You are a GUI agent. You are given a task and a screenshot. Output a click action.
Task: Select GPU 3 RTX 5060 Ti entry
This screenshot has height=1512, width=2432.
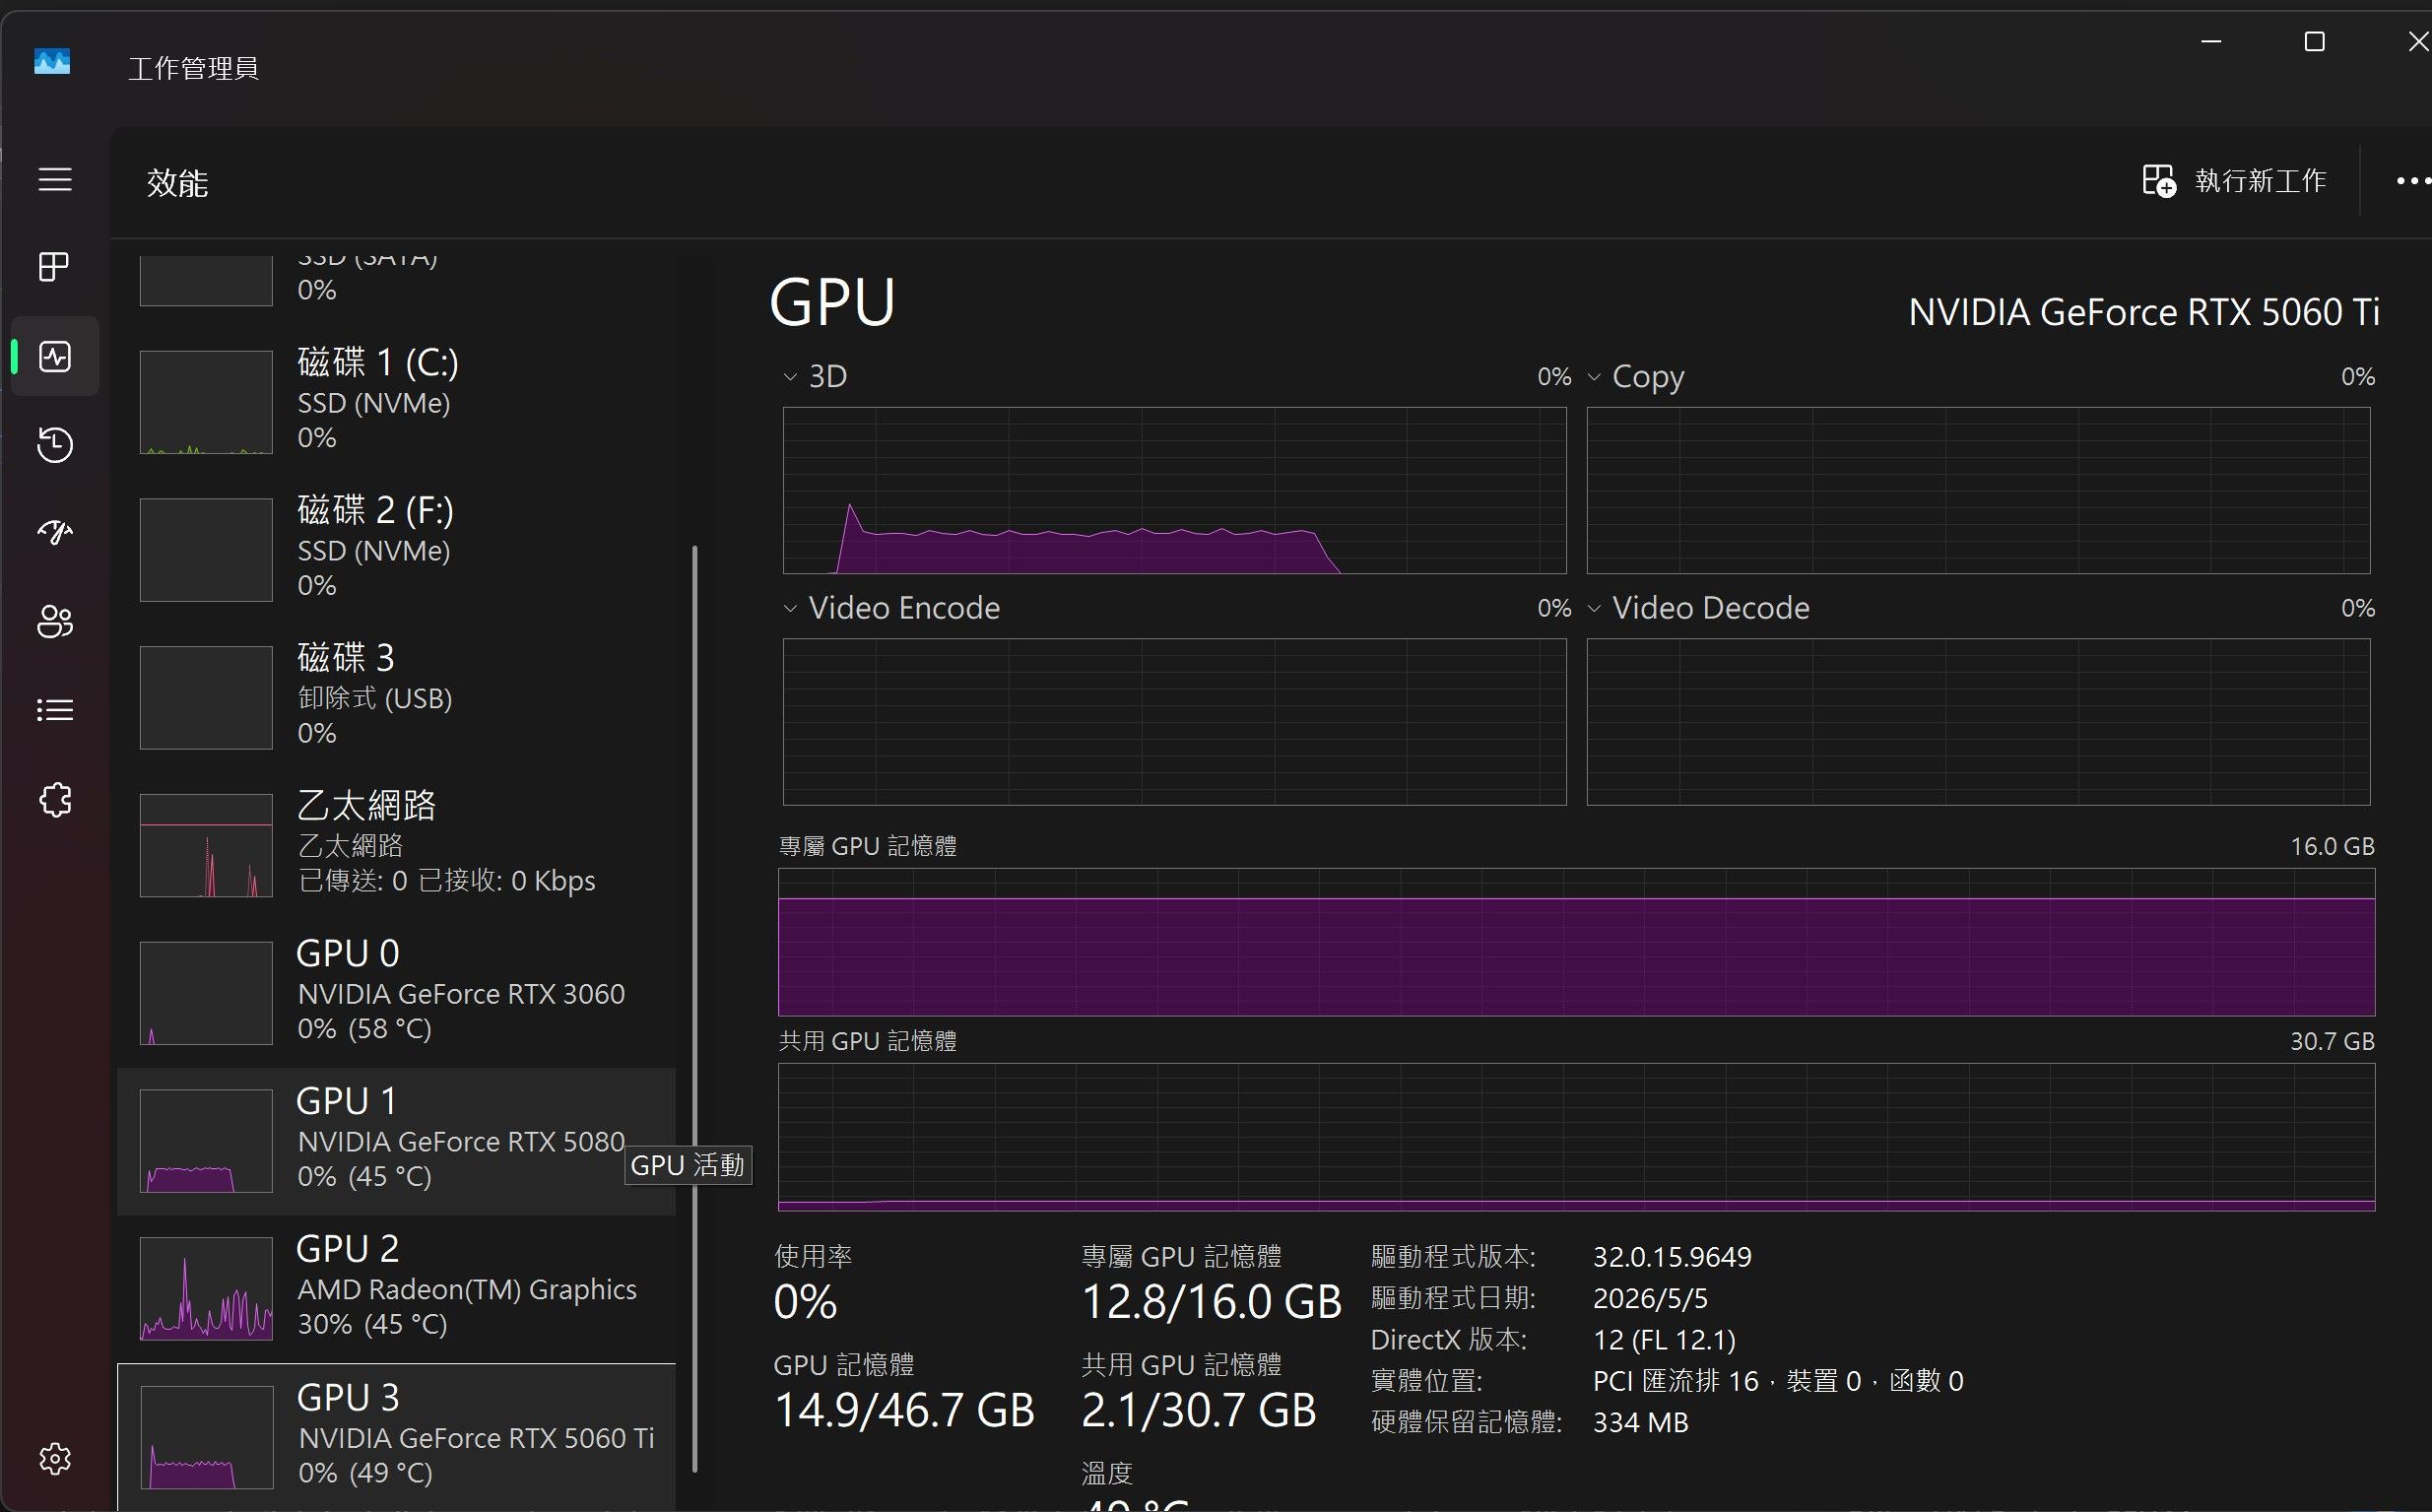[x=397, y=1437]
